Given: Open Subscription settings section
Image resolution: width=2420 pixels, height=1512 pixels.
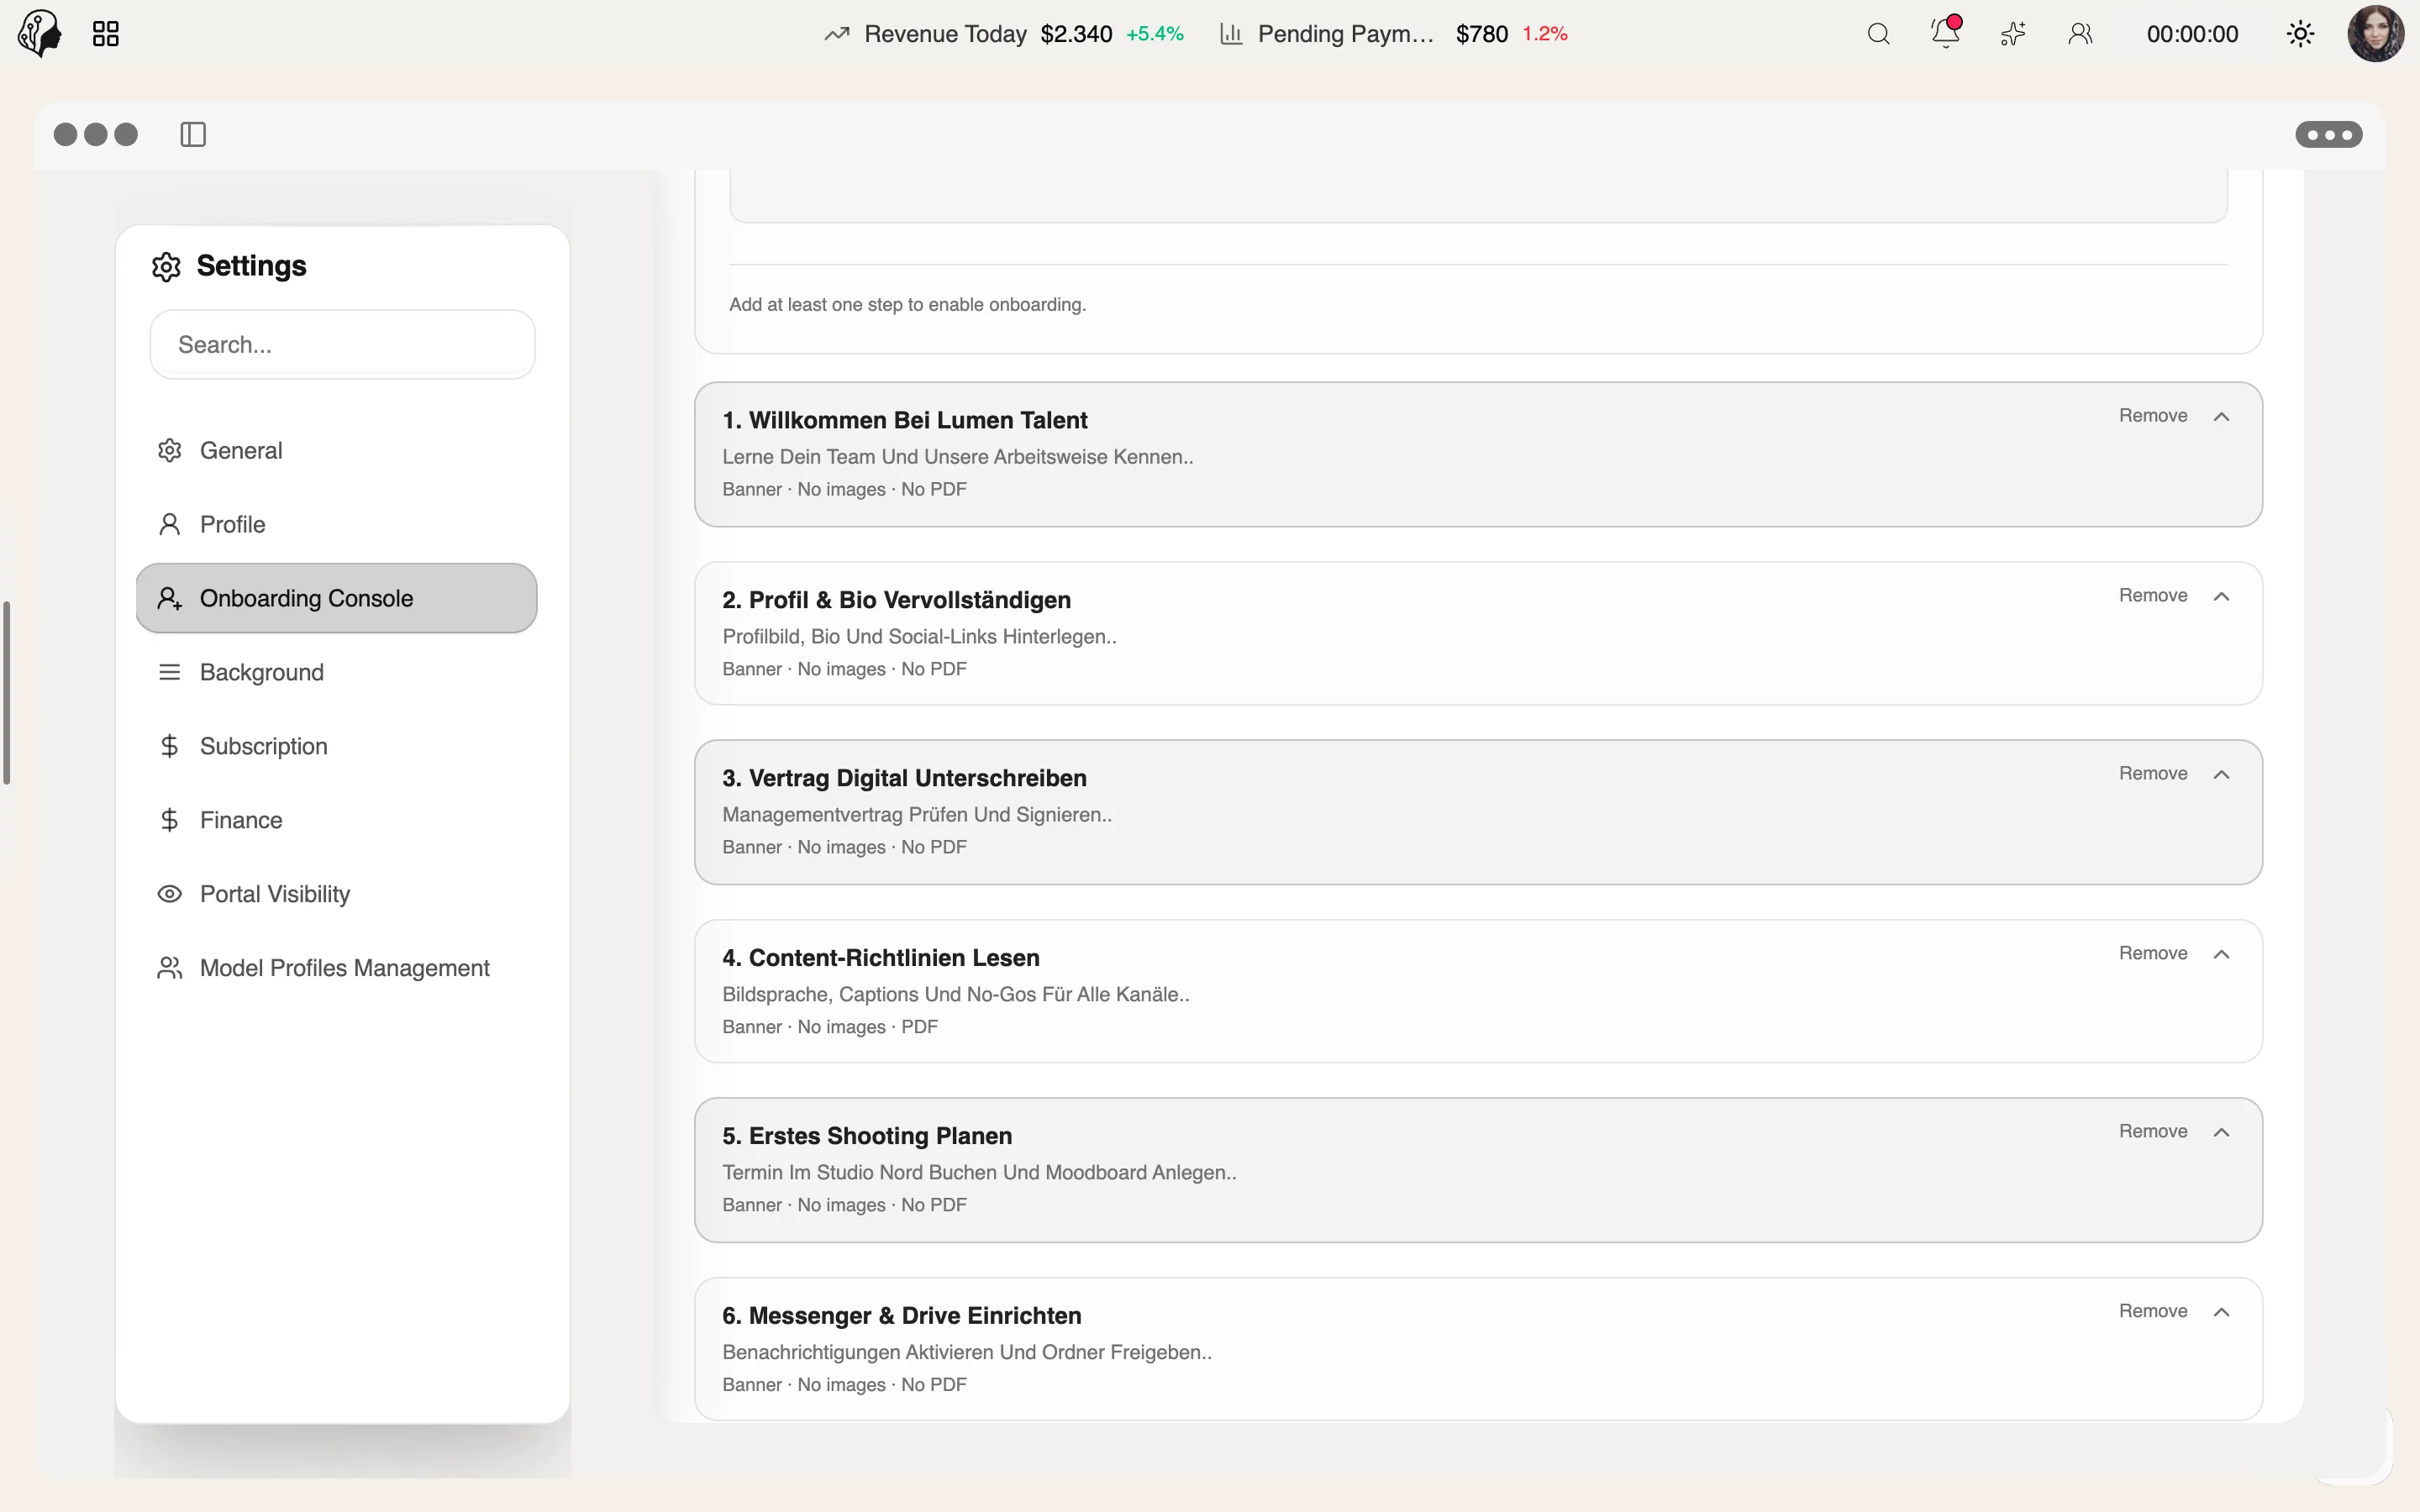Looking at the screenshot, I should click(x=336, y=746).
